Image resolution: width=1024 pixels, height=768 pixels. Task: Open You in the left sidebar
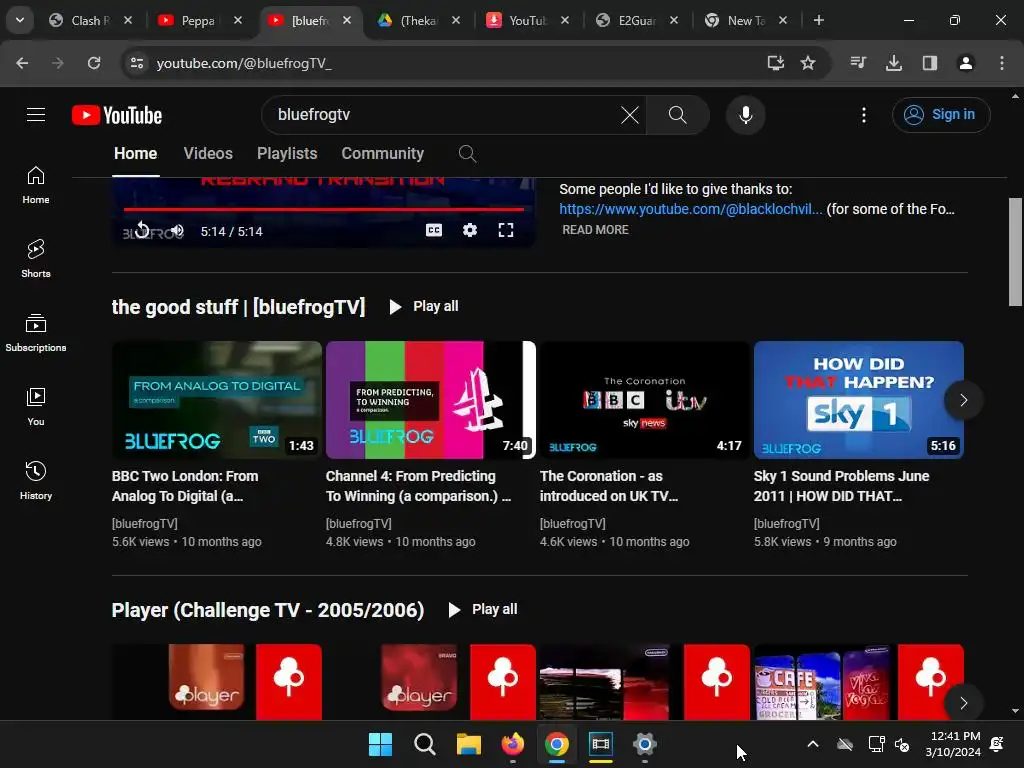coord(36,406)
